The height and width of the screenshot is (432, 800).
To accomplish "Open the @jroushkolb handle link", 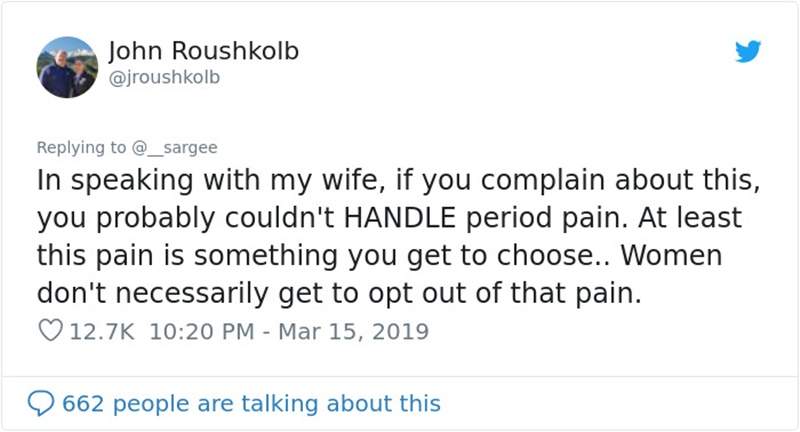I will coord(162,75).
